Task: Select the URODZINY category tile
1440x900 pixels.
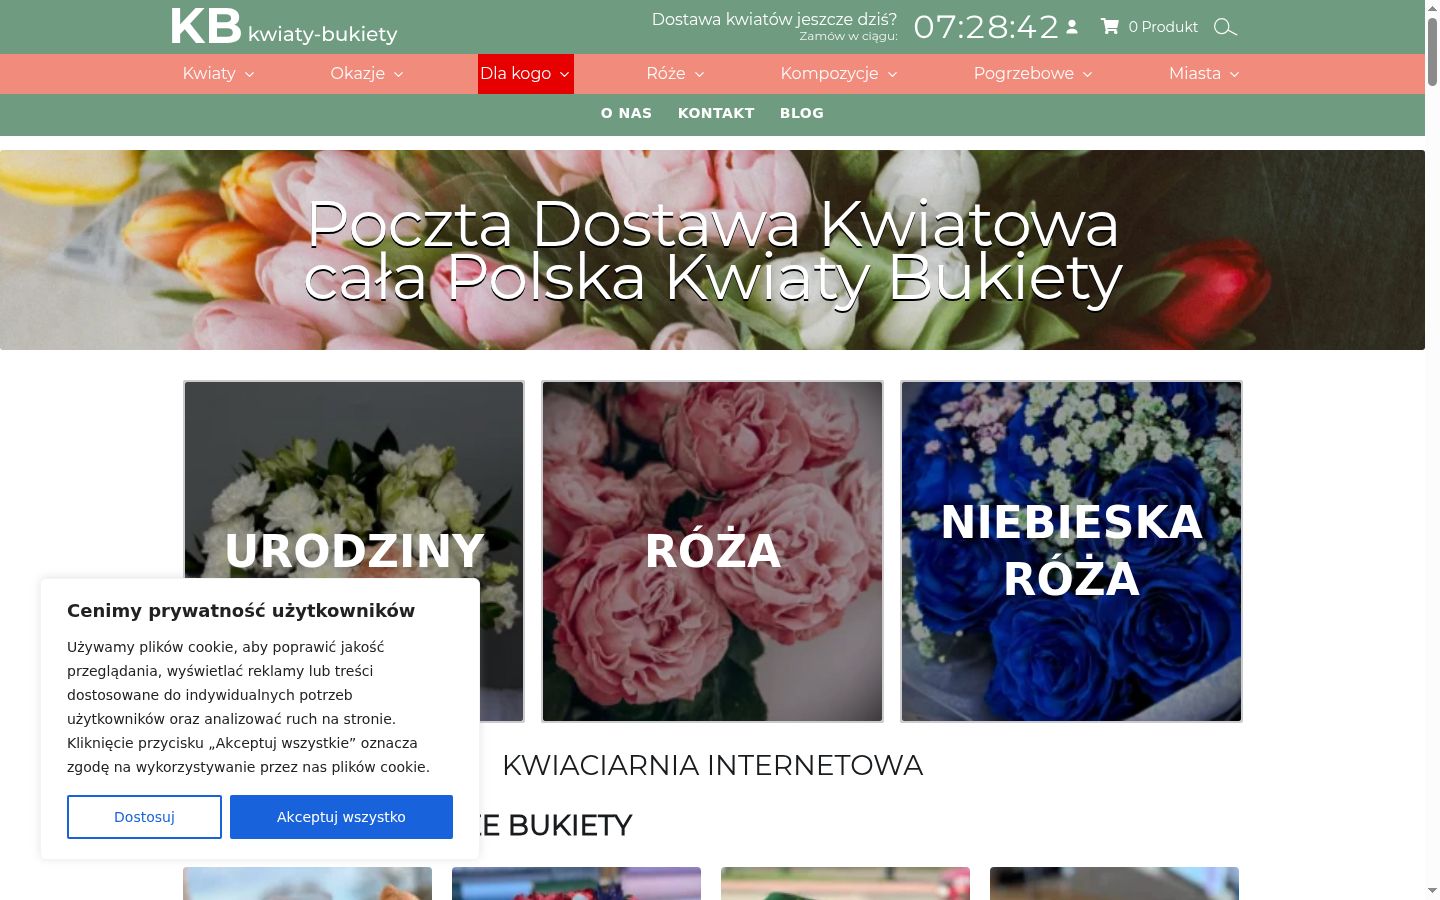Action: click(354, 480)
